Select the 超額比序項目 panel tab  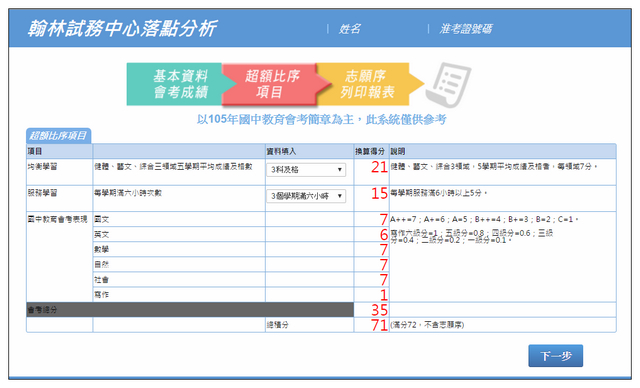[58, 136]
